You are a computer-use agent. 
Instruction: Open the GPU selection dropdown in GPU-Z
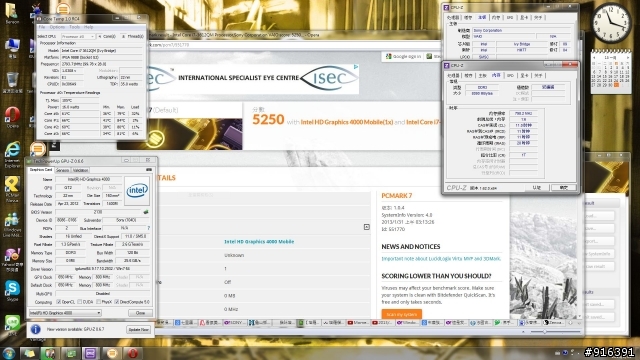tap(65, 313)
